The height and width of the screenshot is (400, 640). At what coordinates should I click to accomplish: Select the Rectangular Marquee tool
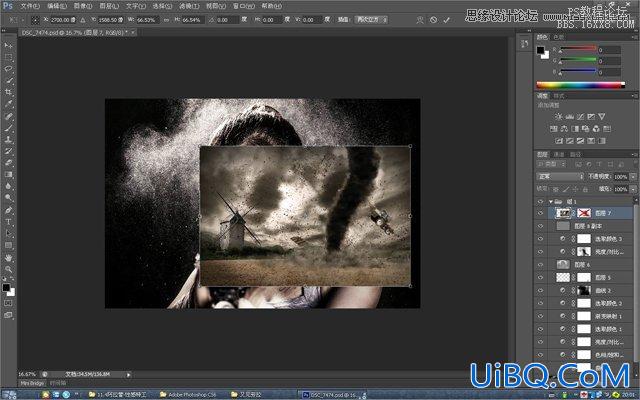coord(8,57)
